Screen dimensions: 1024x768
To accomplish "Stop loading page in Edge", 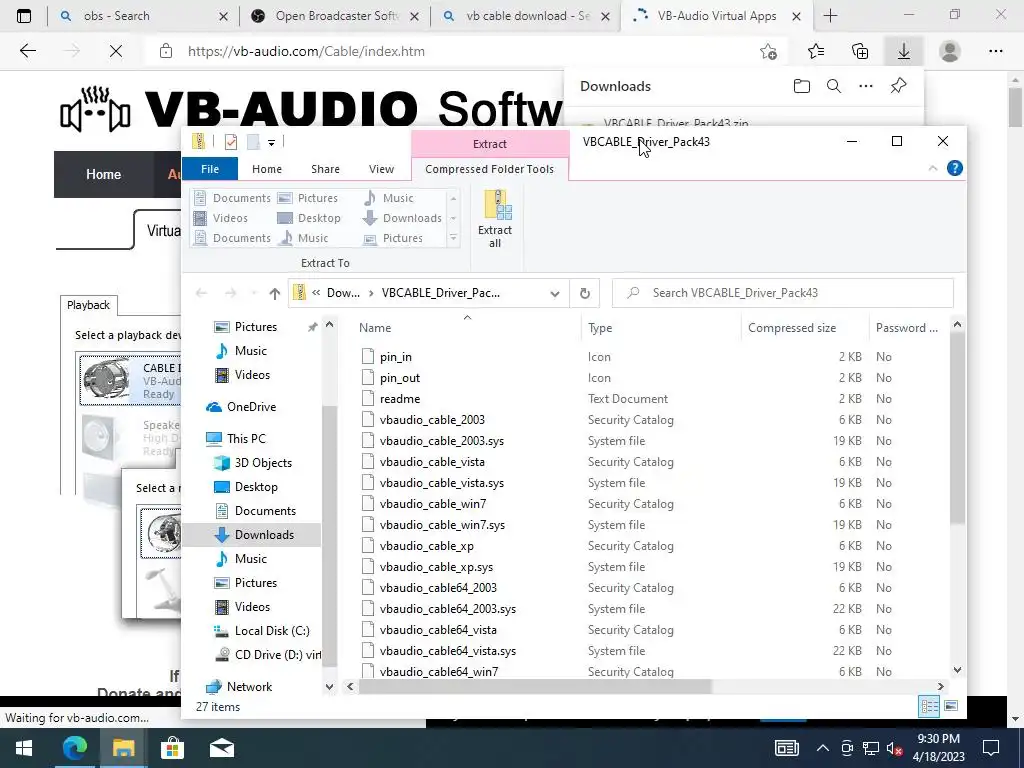I will (x=116, y=51).
